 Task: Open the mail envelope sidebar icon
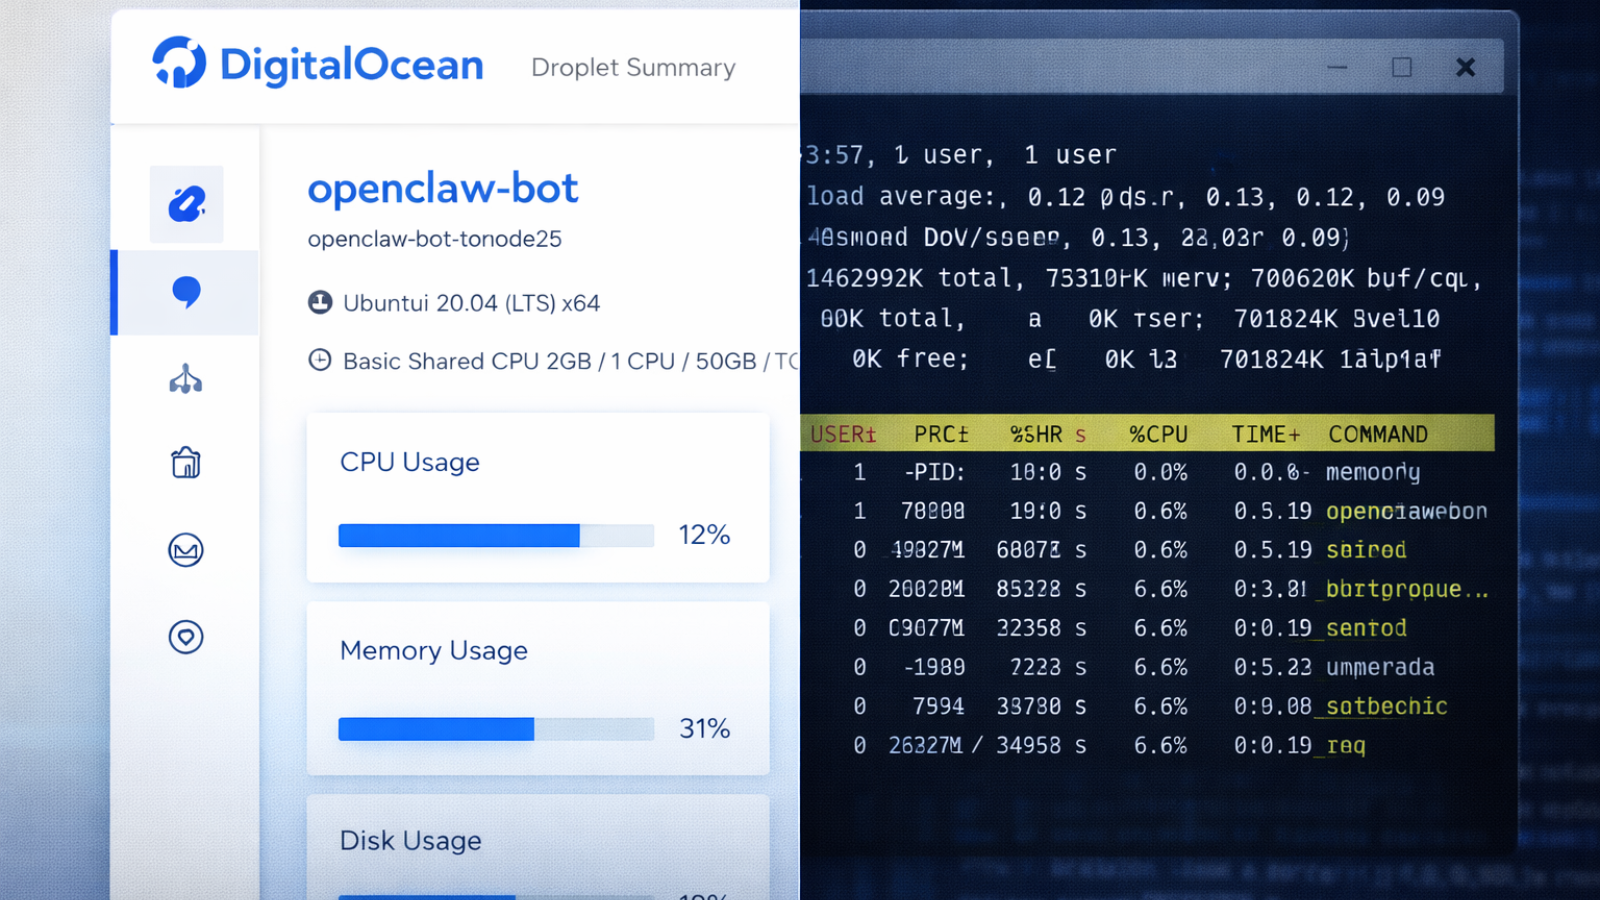pyautogui.click(x=186, y=550)
